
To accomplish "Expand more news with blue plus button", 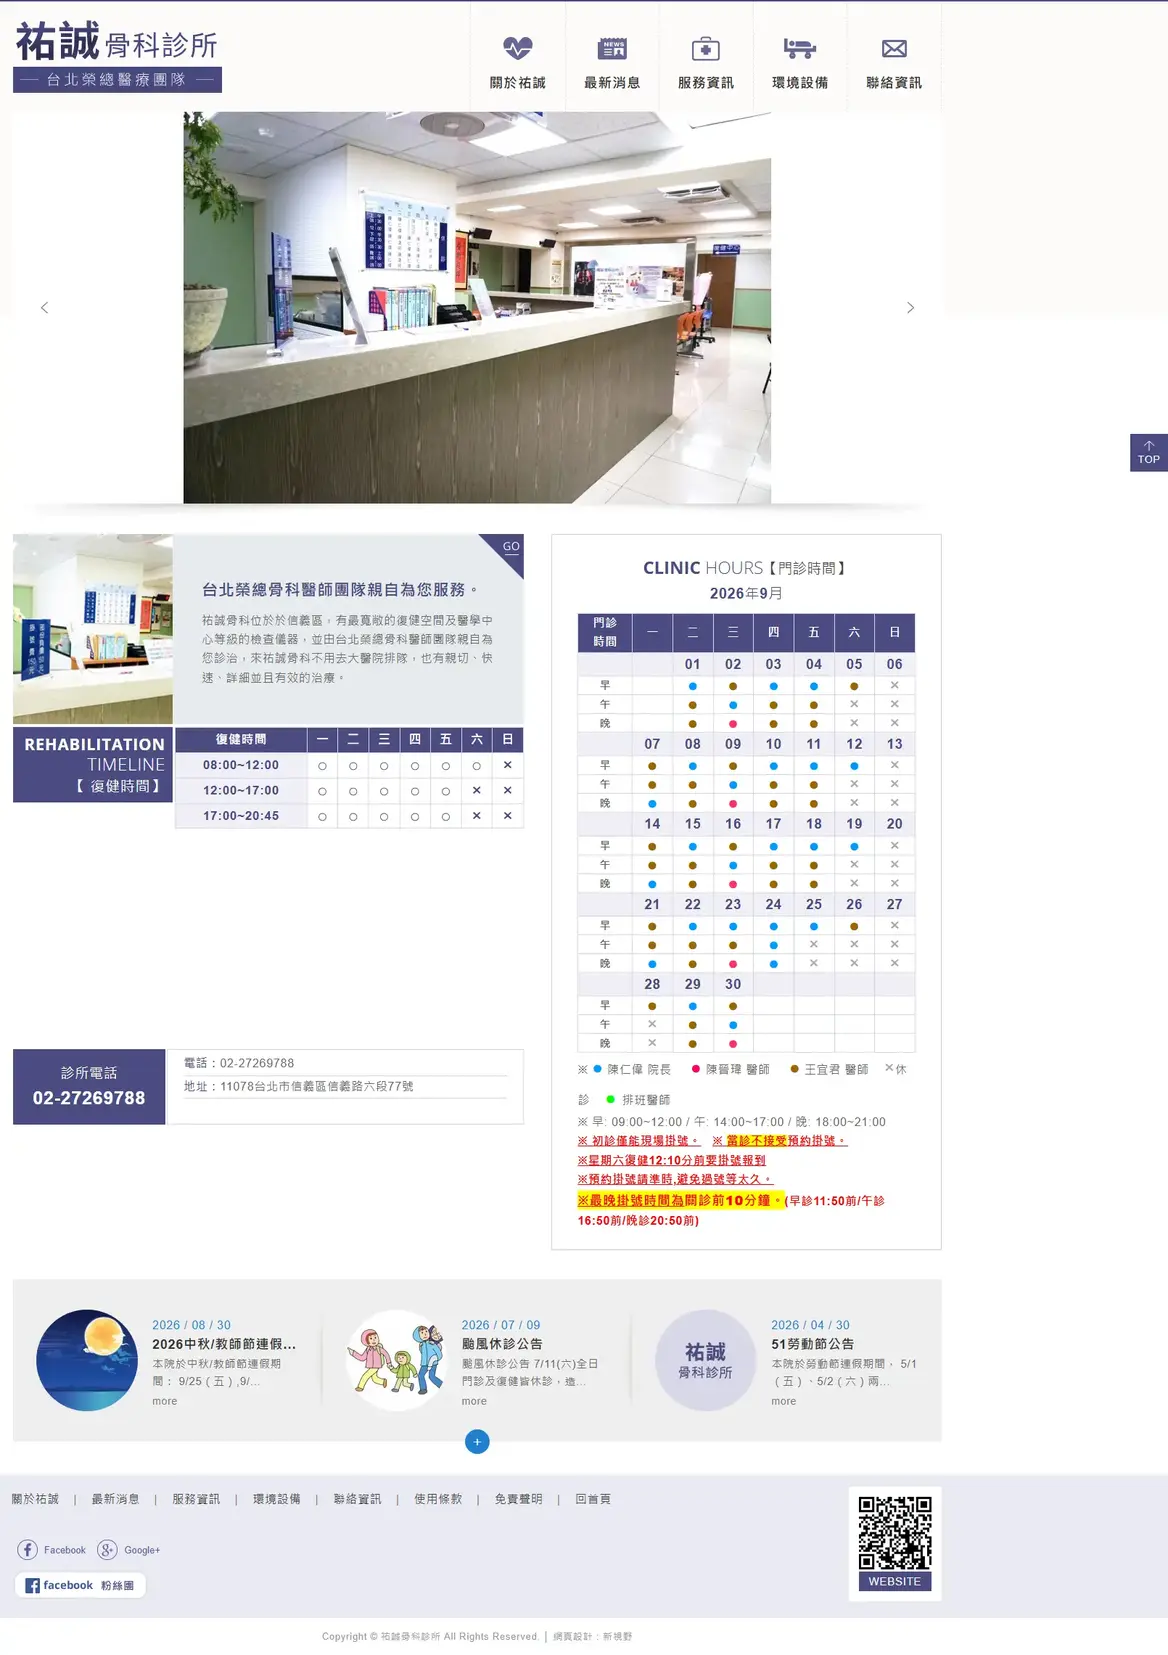I will (477, 1442).
